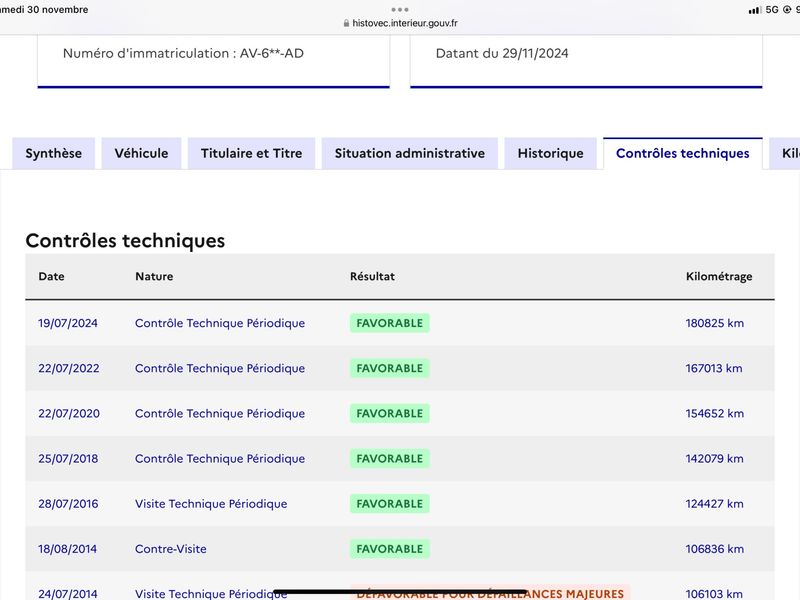This screenshot has height=600, width=800.
Task: Go to the Historique tab
Action: point(551,154)
